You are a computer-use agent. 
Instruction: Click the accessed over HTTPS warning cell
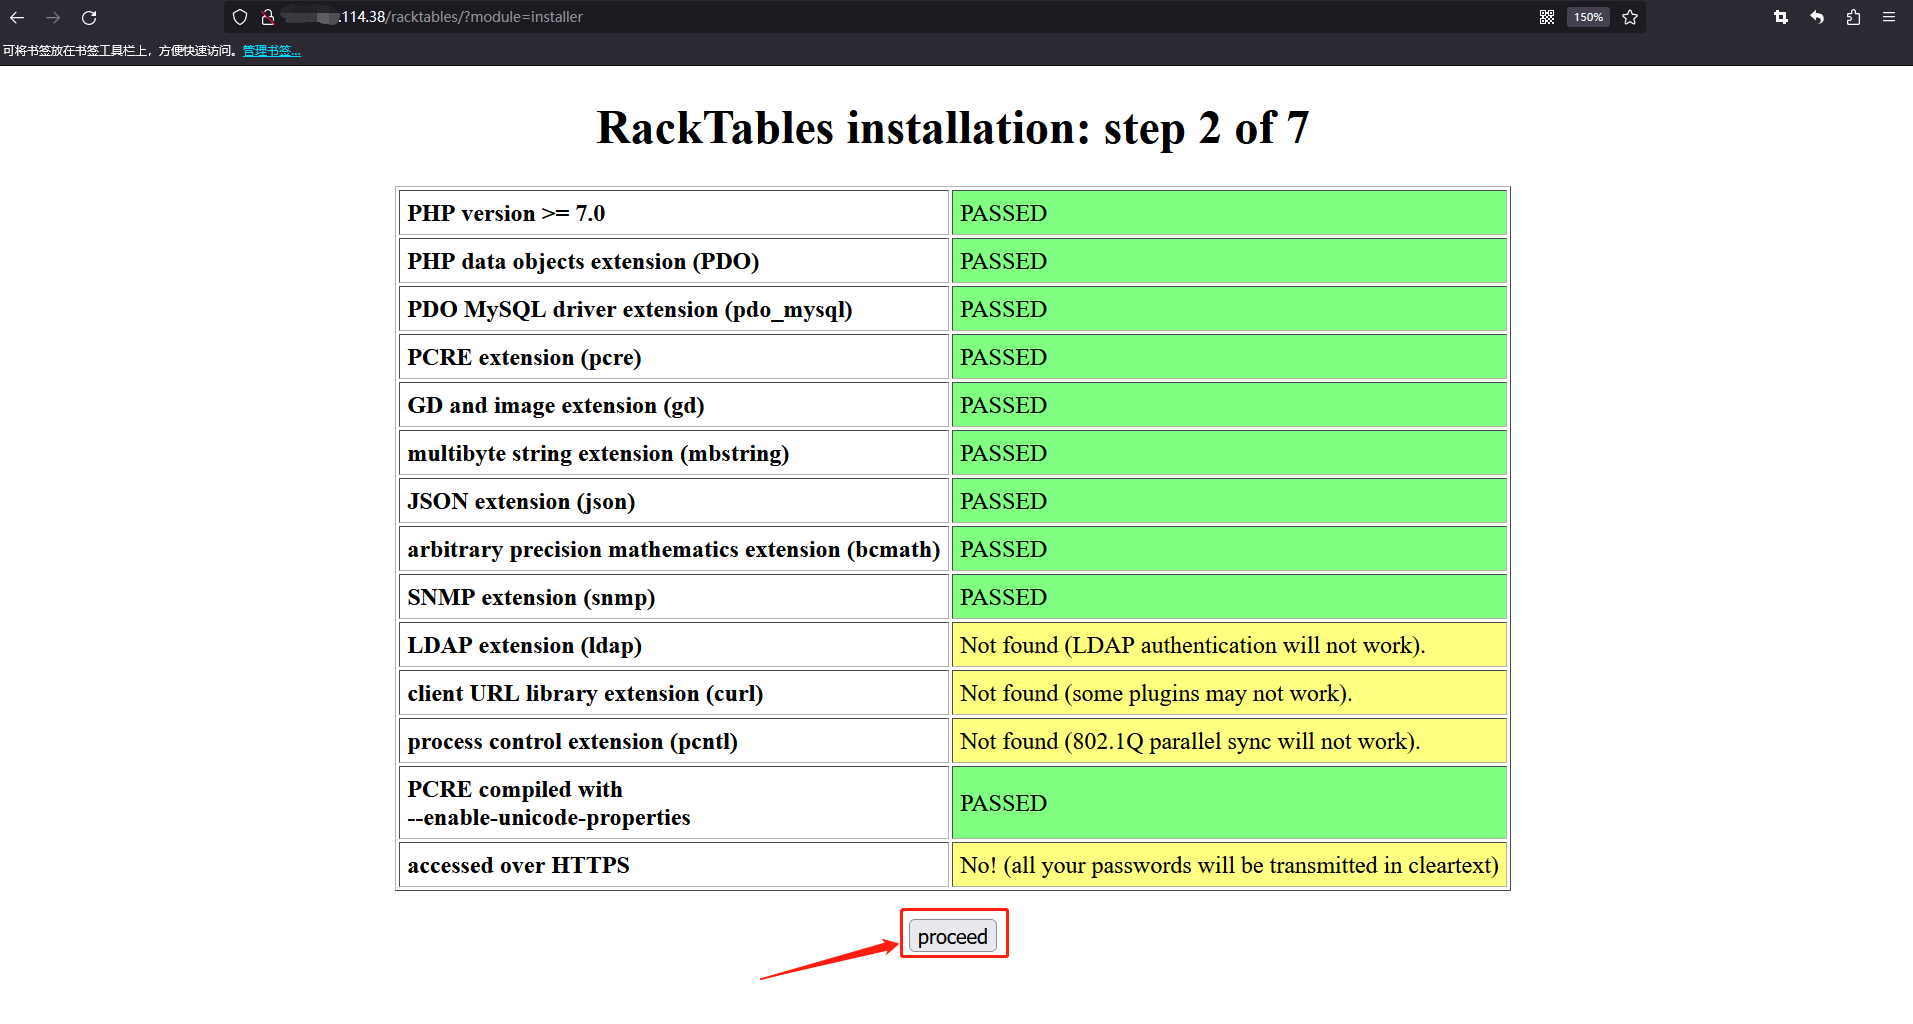pos(1228,865)
